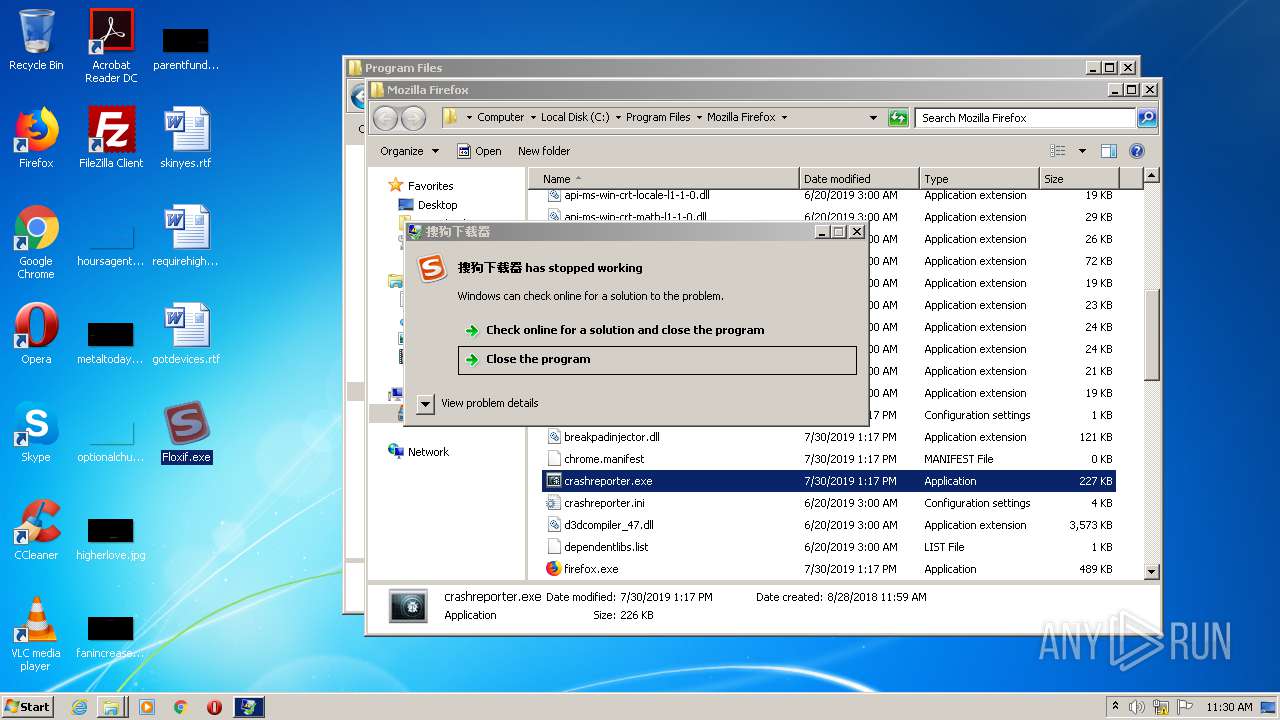Click New folder in toolbar
This screenshot has height=720, width=1280.
(544, 151)
